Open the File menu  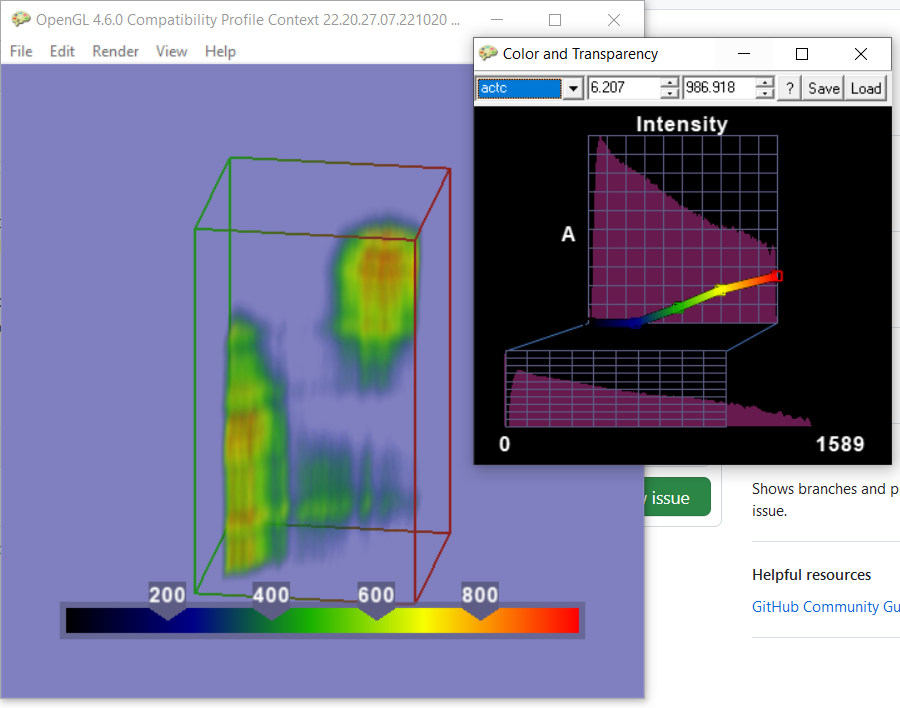[x=20, y=51]
